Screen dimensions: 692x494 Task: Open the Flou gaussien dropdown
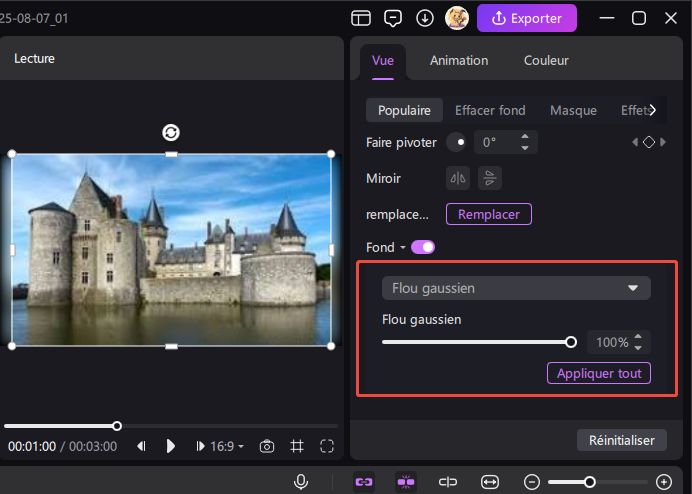point(516,288)
